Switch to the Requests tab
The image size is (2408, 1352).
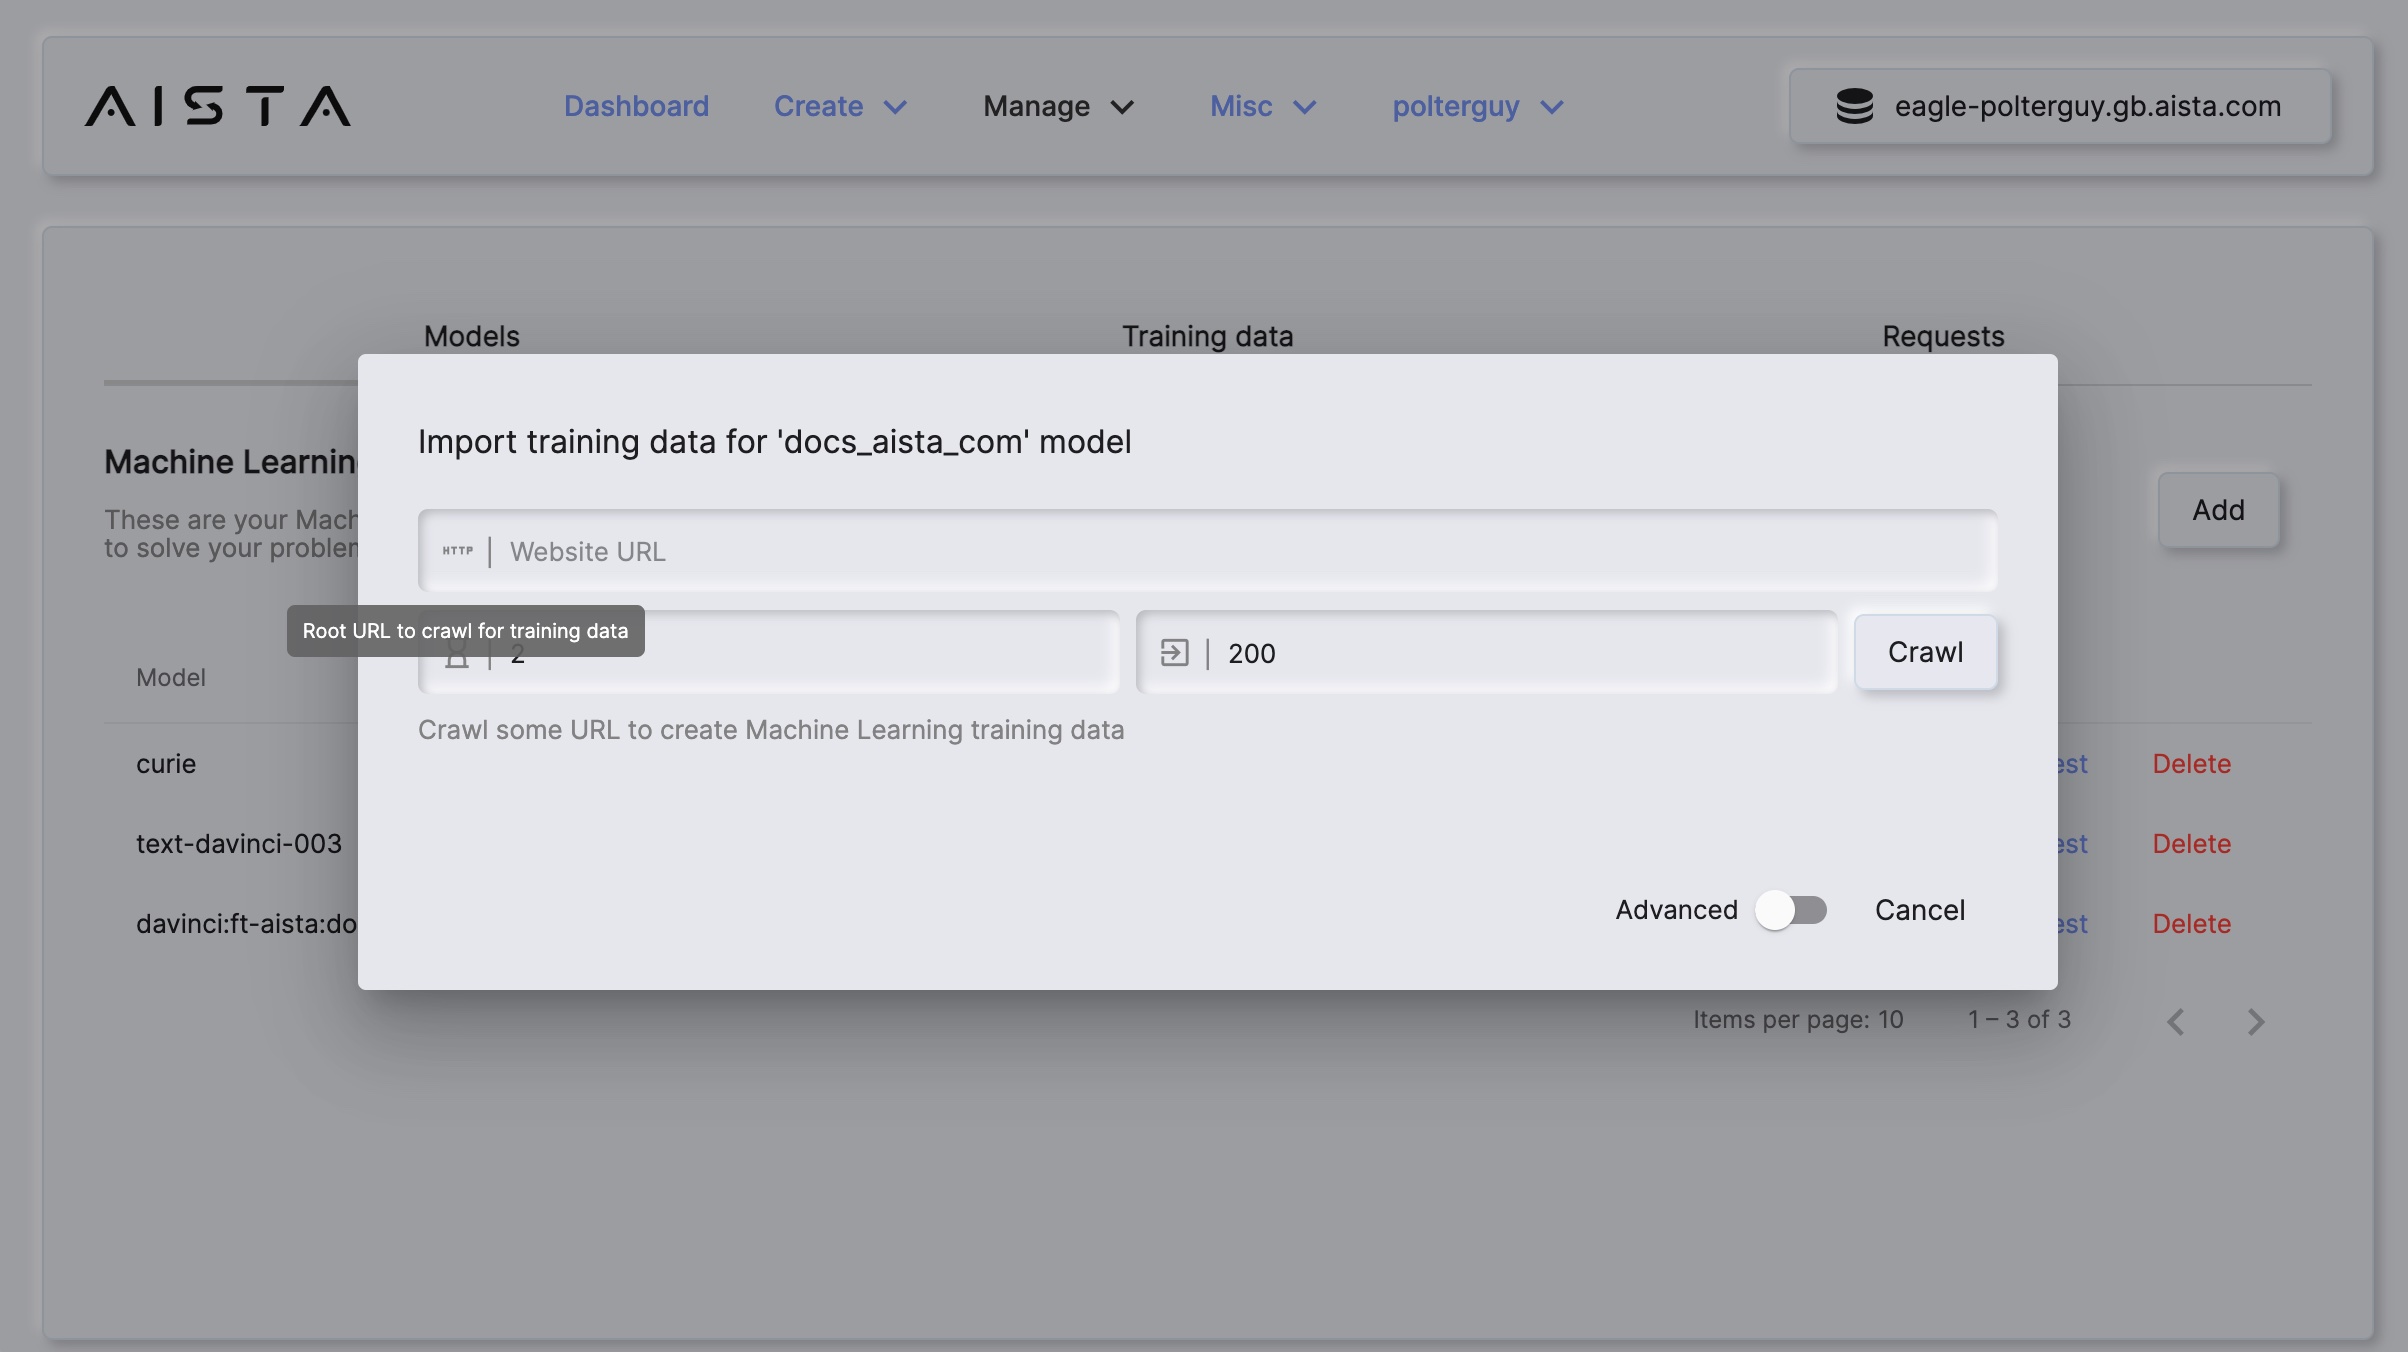[x=1942, y=336]
